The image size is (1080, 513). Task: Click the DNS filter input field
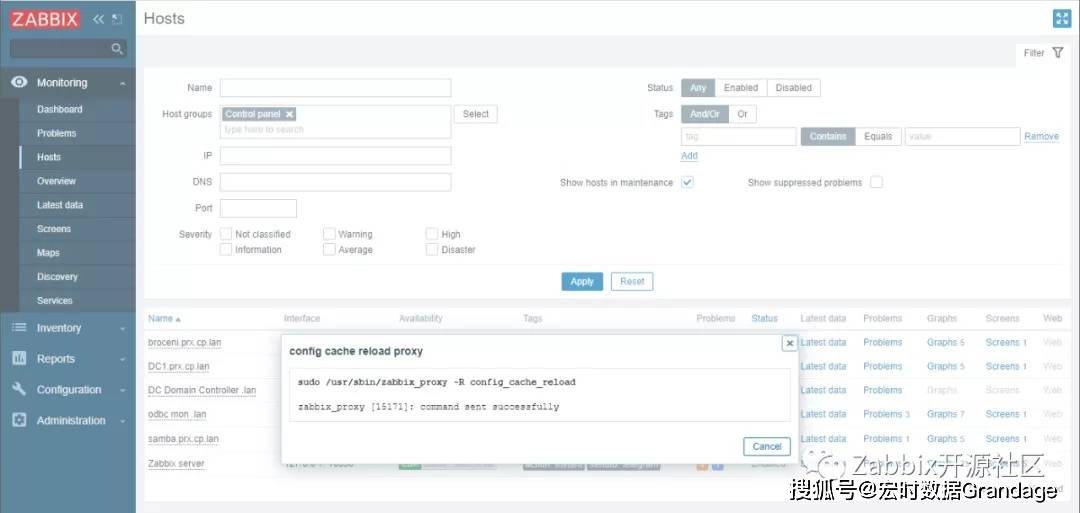335,182
